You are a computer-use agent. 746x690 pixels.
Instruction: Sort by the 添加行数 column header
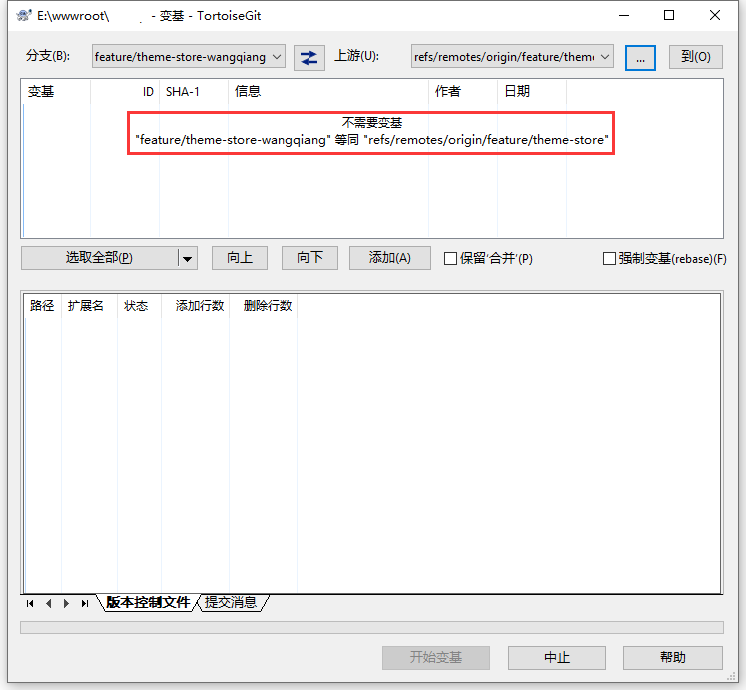[x=196, y=306]
